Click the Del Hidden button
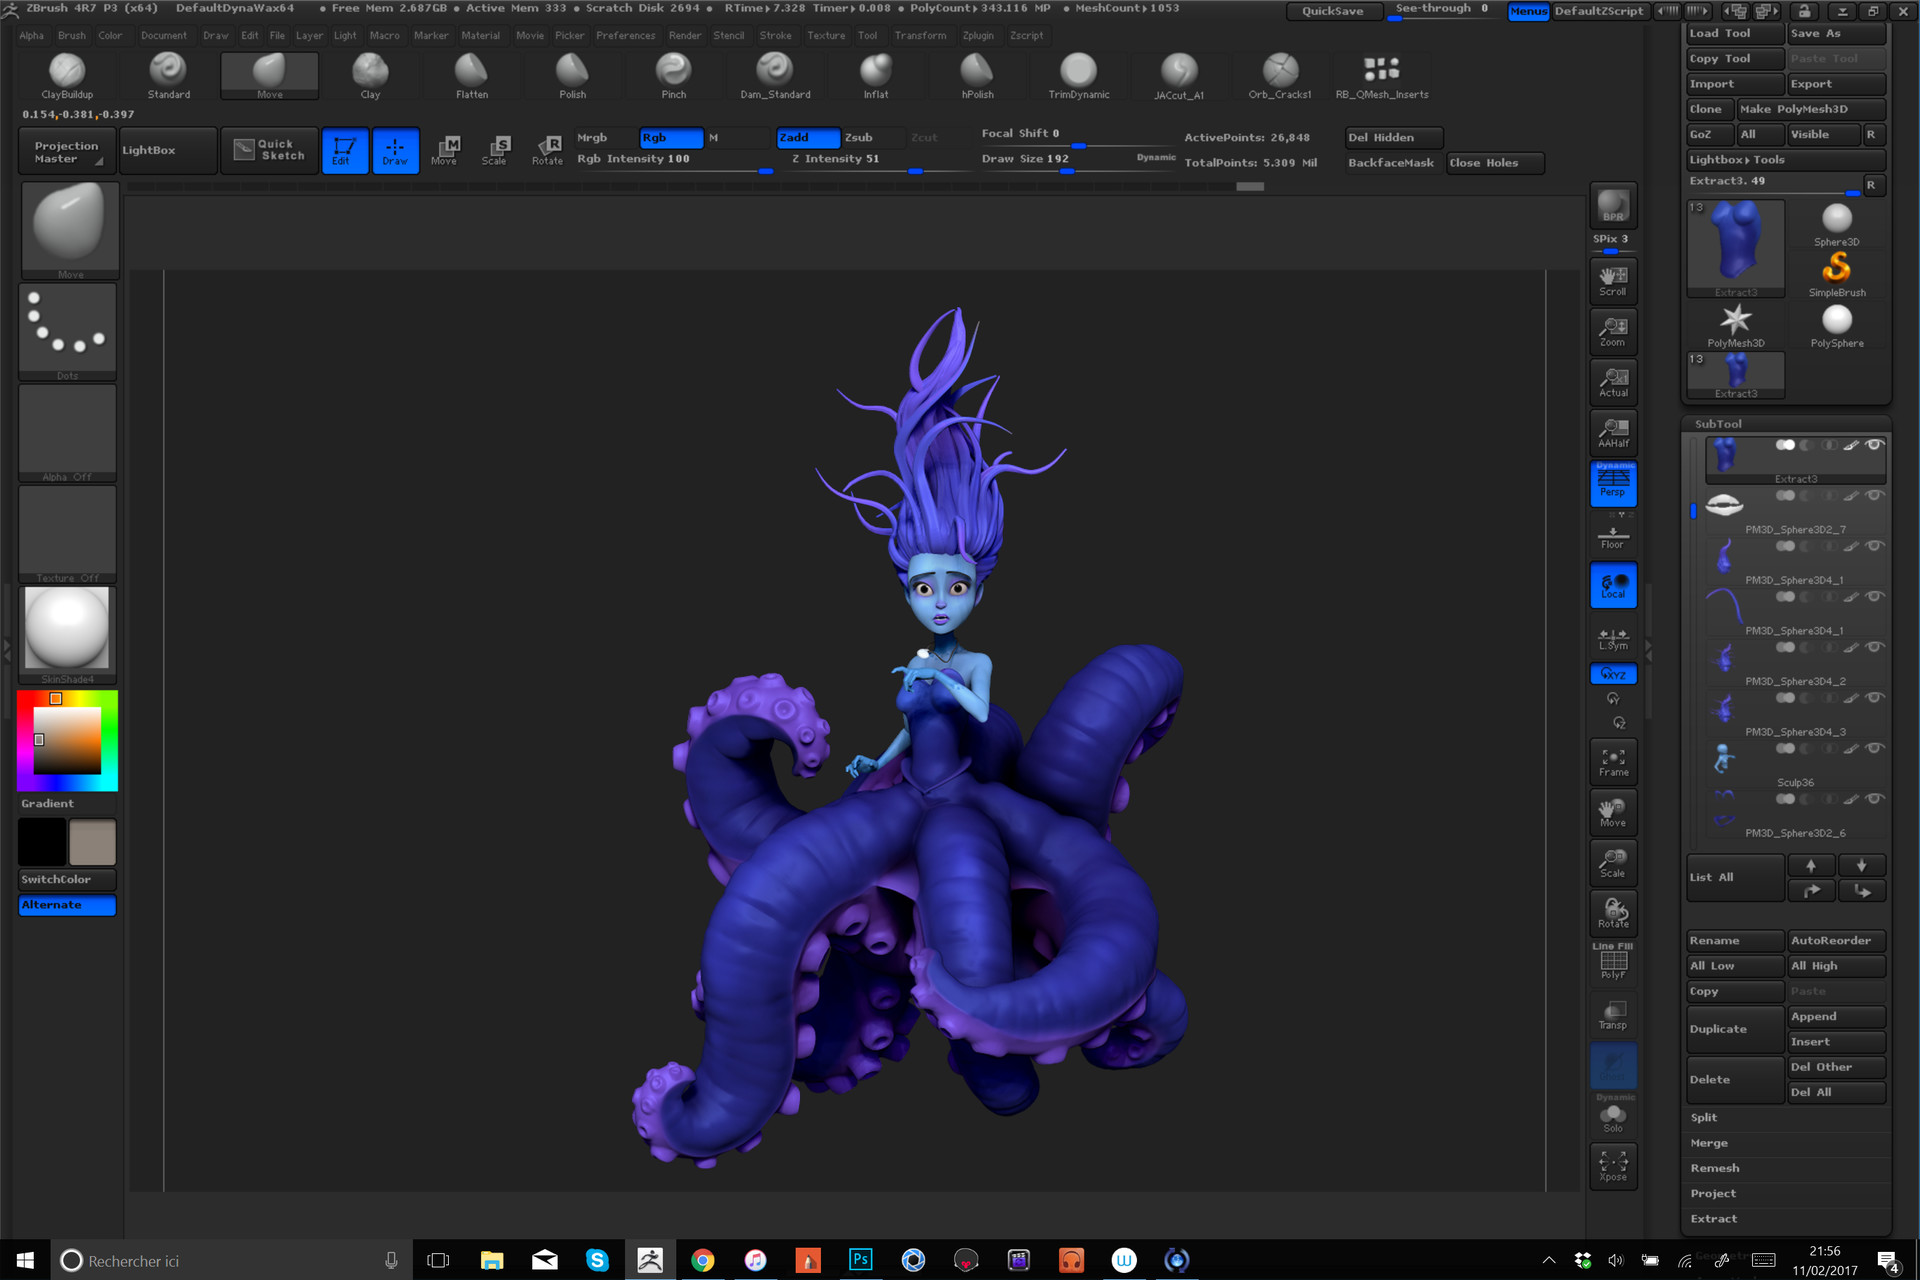 [1394, 138]
